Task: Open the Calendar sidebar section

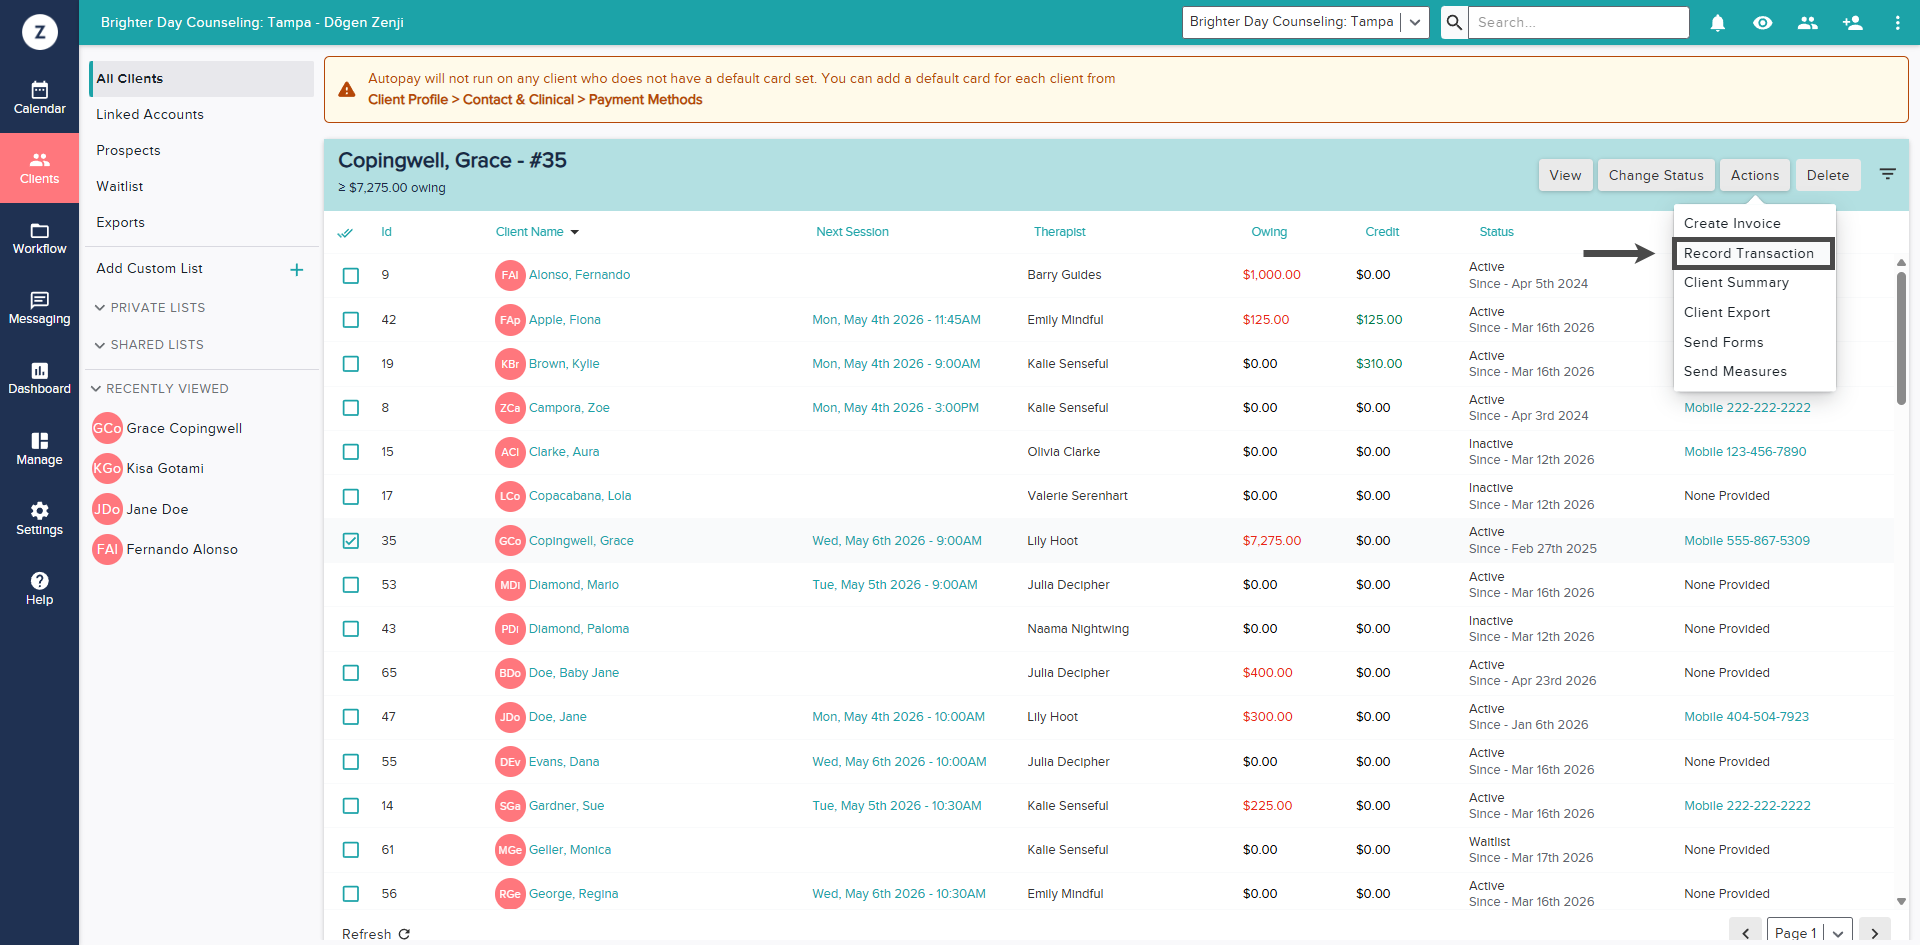Action: 39,98
